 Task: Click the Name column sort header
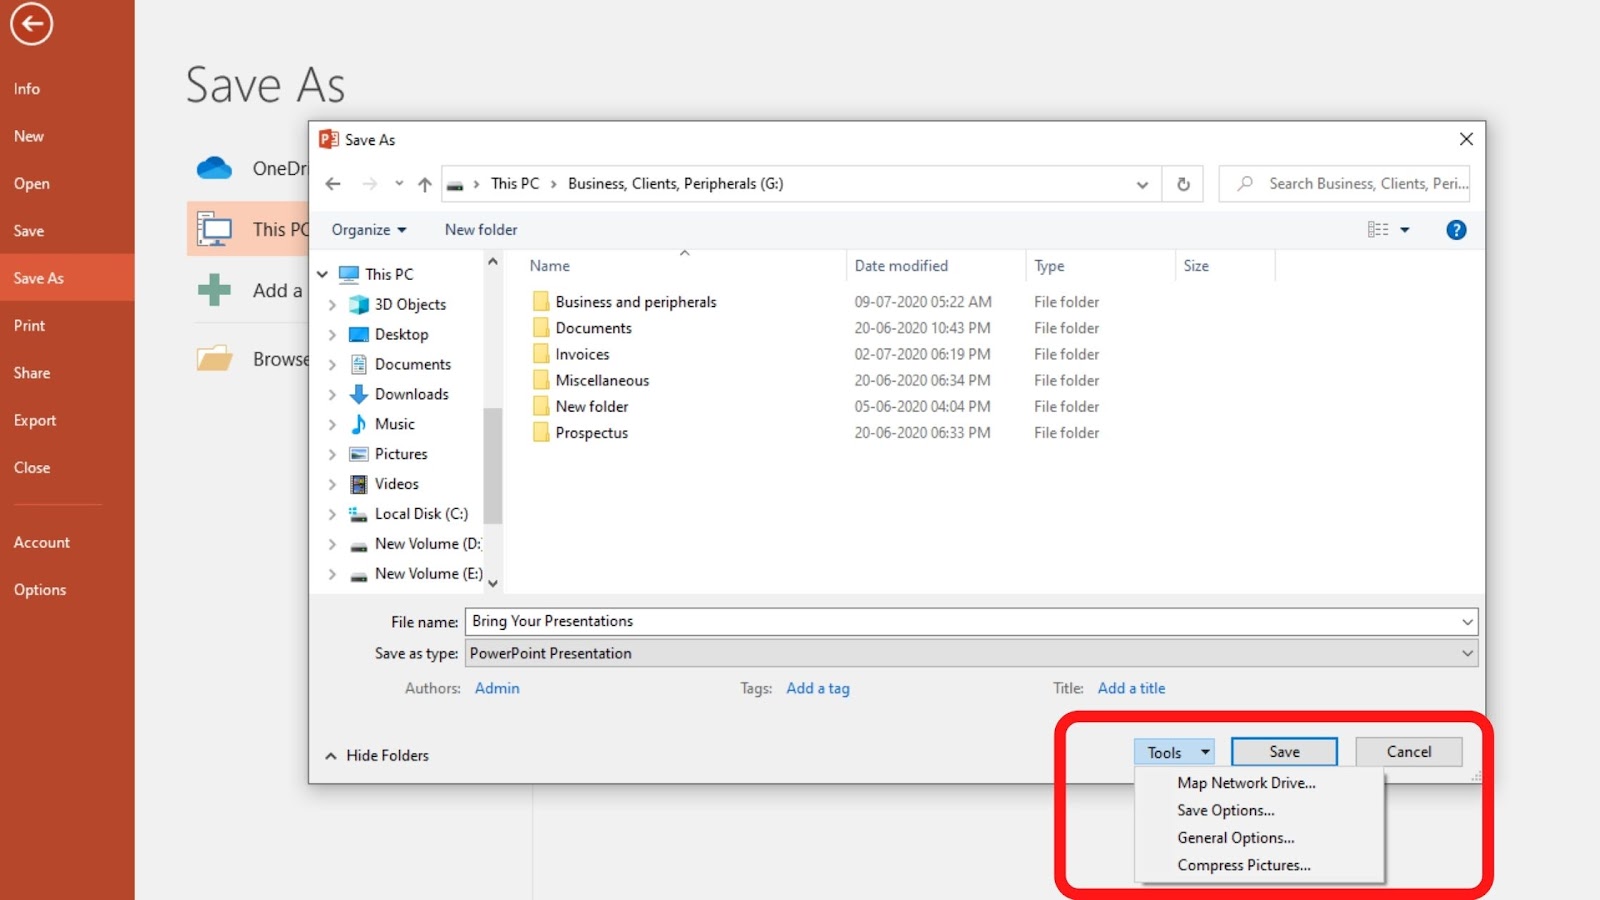click(x=548, y=265)
